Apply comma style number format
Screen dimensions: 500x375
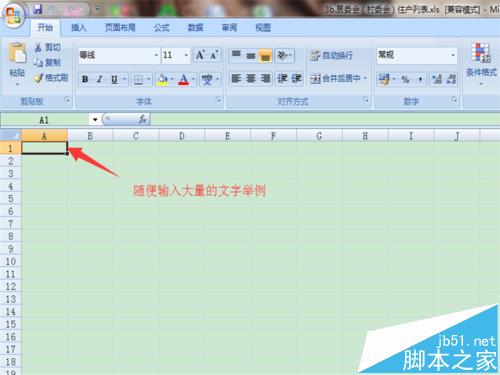420,79
